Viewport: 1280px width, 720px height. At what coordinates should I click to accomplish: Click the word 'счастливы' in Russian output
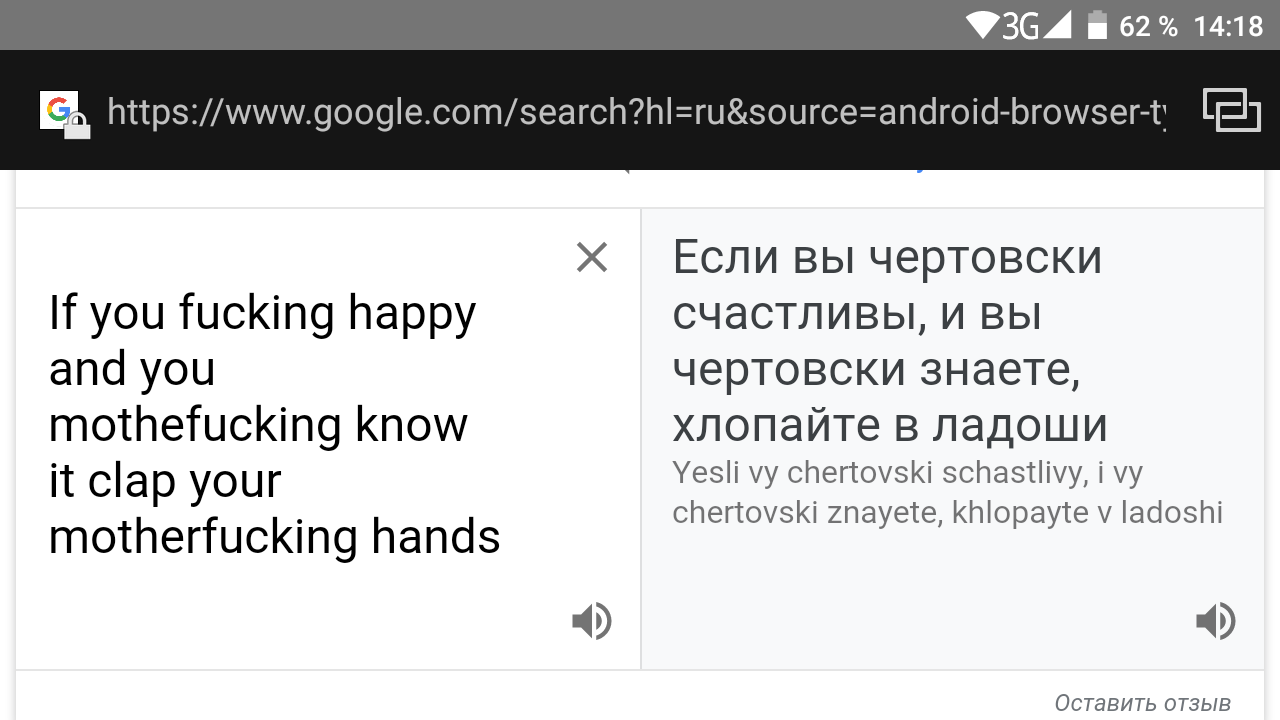pyautogui.click(x=798, y=315)
